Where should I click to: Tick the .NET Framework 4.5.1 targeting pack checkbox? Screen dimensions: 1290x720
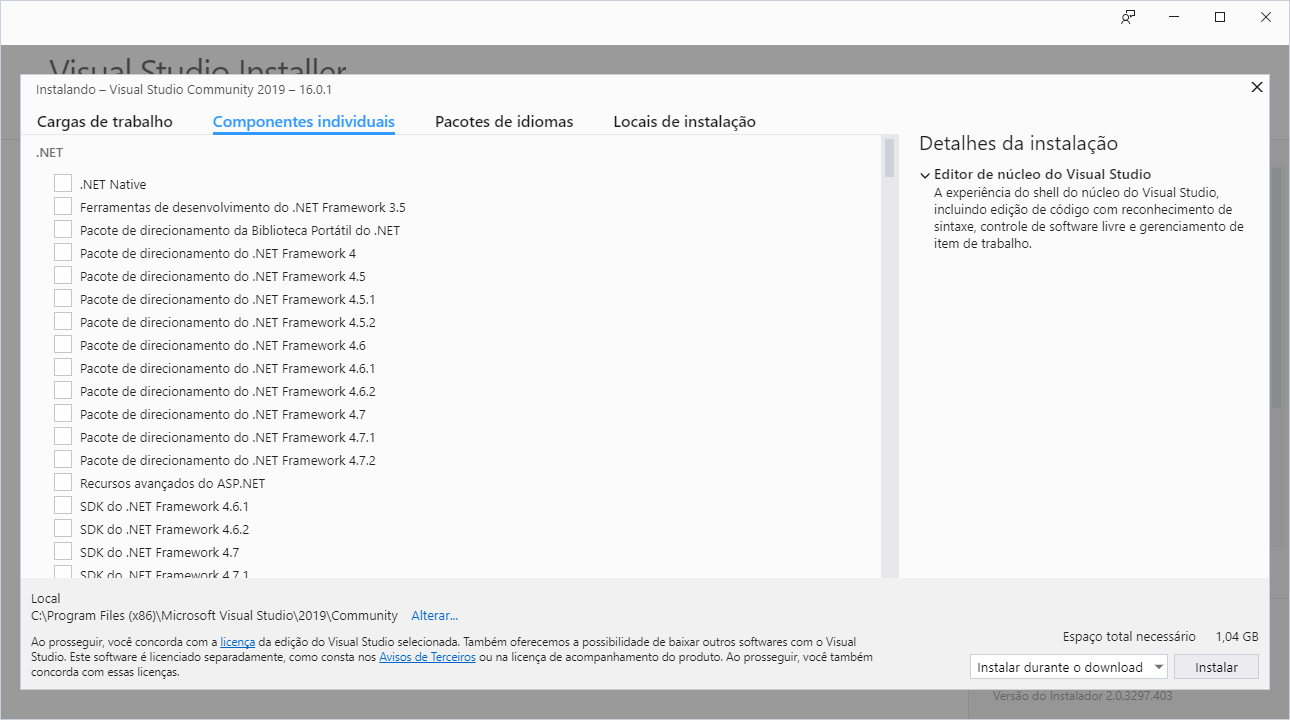[63, 298]
